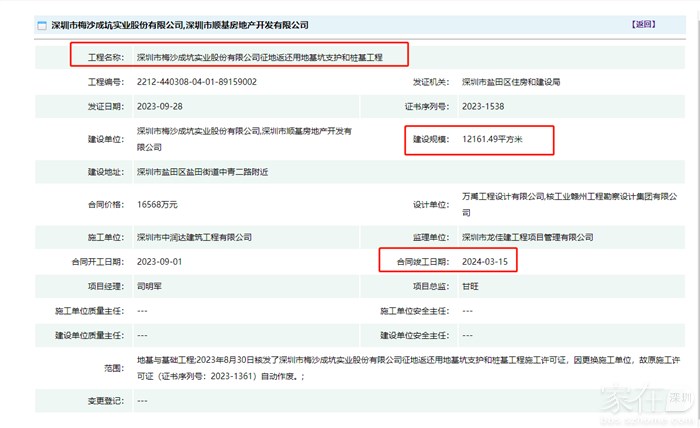Click the 项目总监 name 甘旺
This screenshot has height=428, width=700.
click(472, 286)
